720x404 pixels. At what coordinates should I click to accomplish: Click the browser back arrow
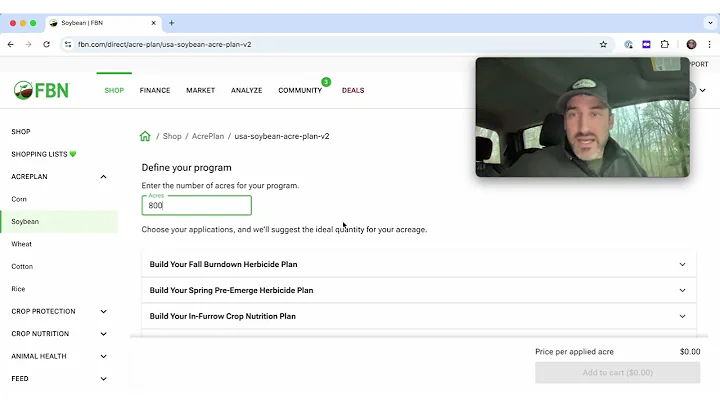11,45
